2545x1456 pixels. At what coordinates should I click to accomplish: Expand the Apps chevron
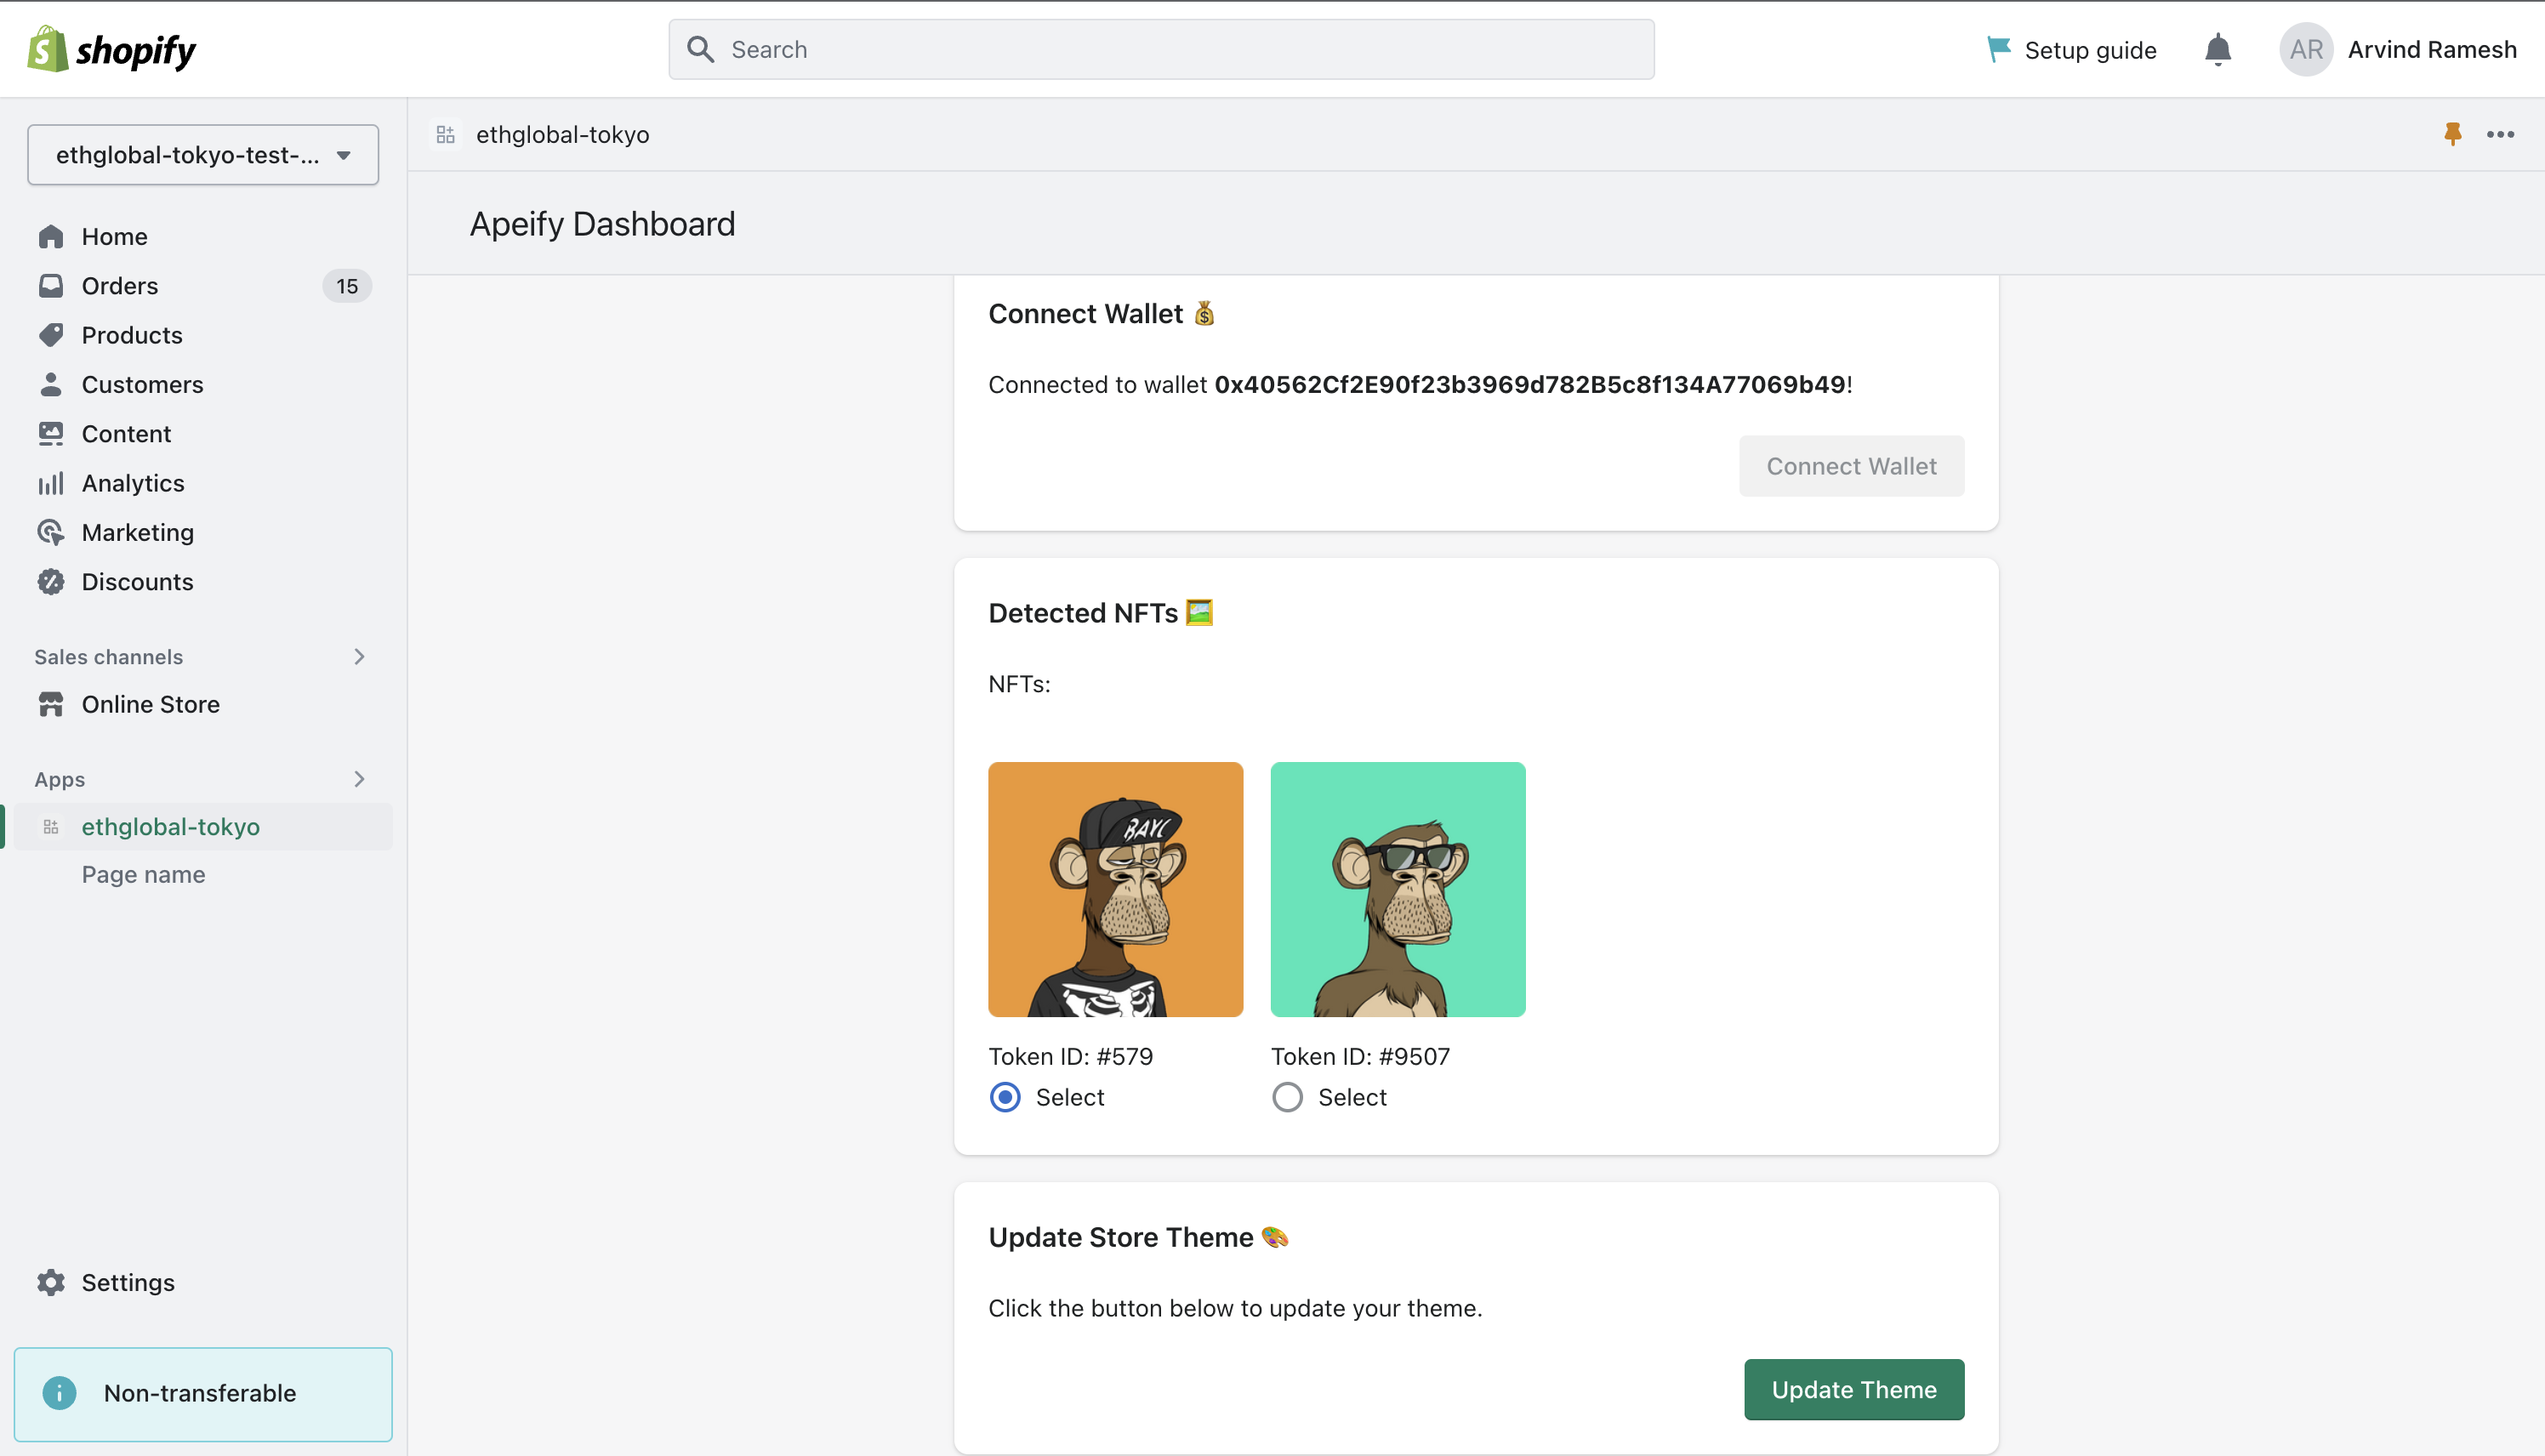[x=359, y=779]
